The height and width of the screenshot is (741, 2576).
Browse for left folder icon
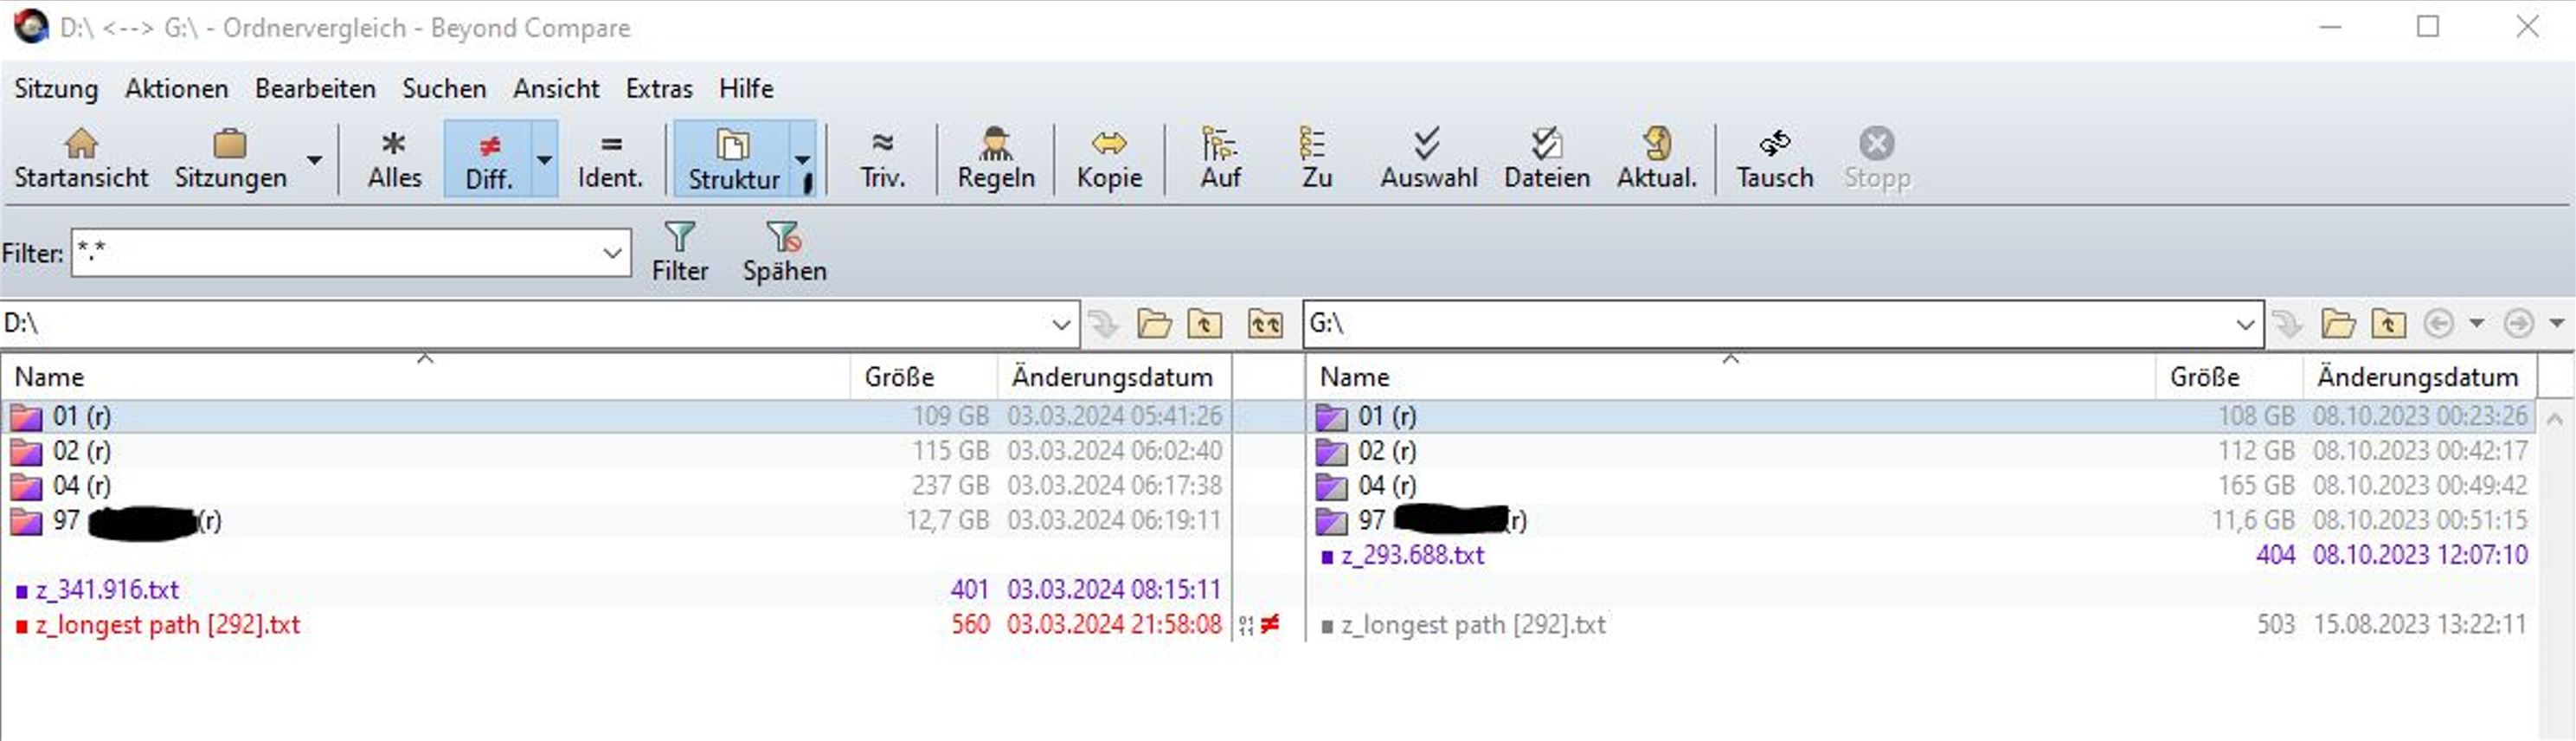(1154, 324)
